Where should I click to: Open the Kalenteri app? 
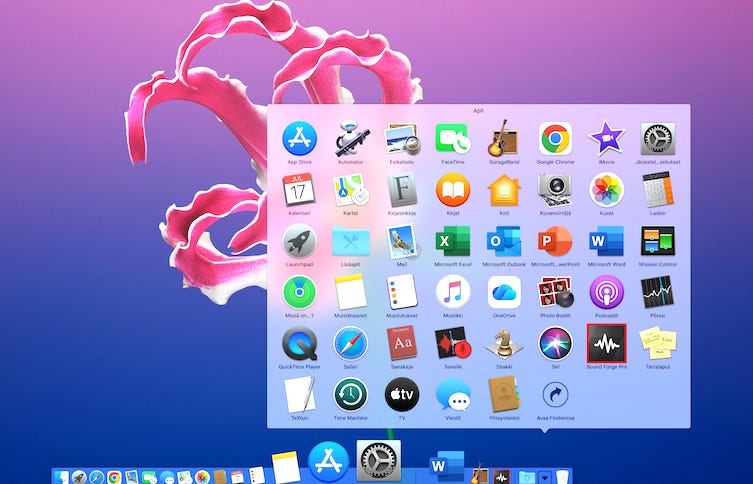[x=299, y=190]
